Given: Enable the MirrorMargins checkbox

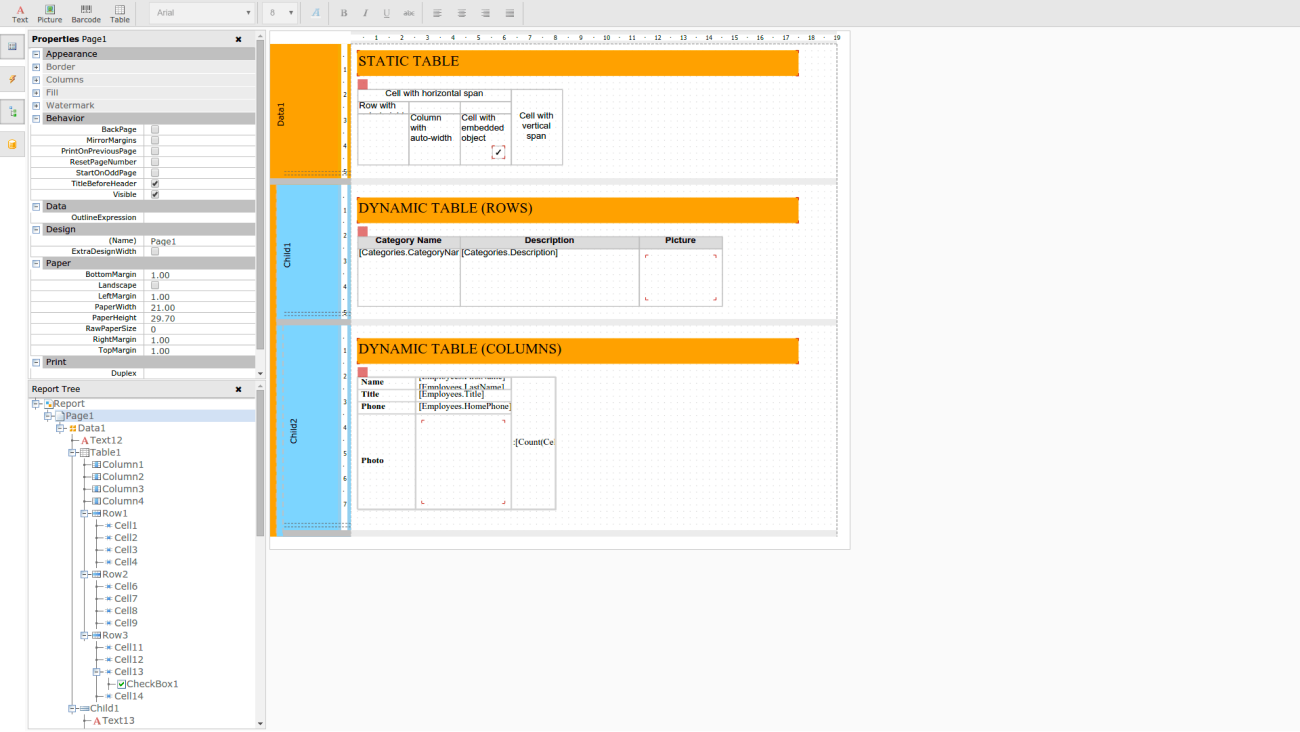Looking at the screenshot, I should (155, 140).
